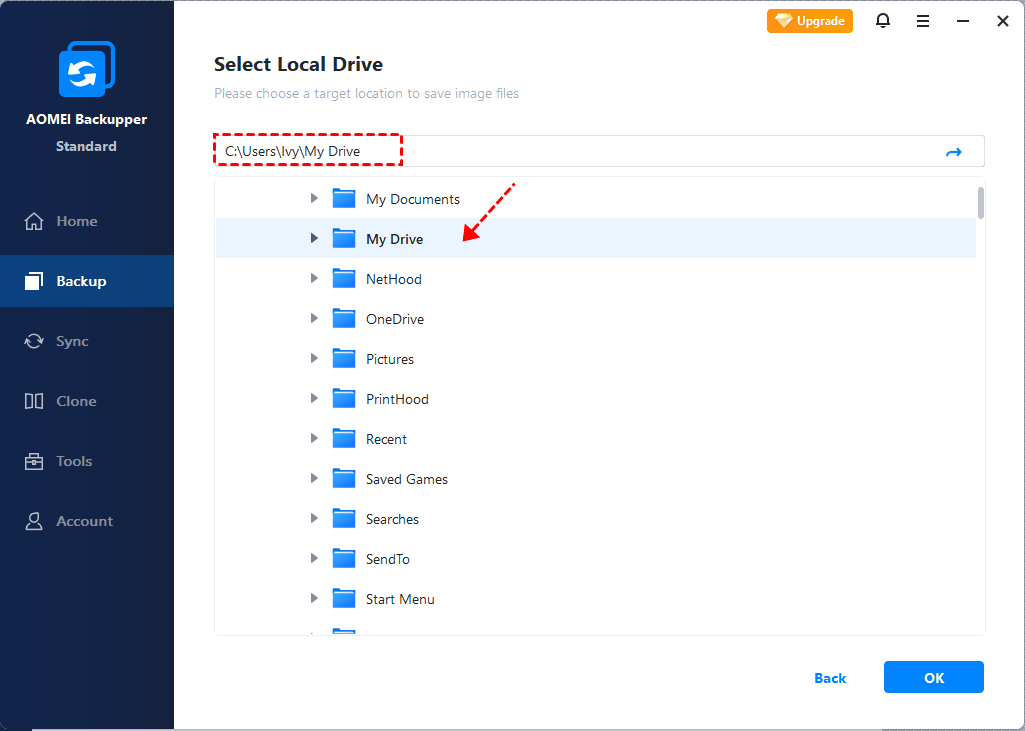Screen dimensions: 1025x731
Task: Click the Searches folder icon
Action: click(344, 518)
